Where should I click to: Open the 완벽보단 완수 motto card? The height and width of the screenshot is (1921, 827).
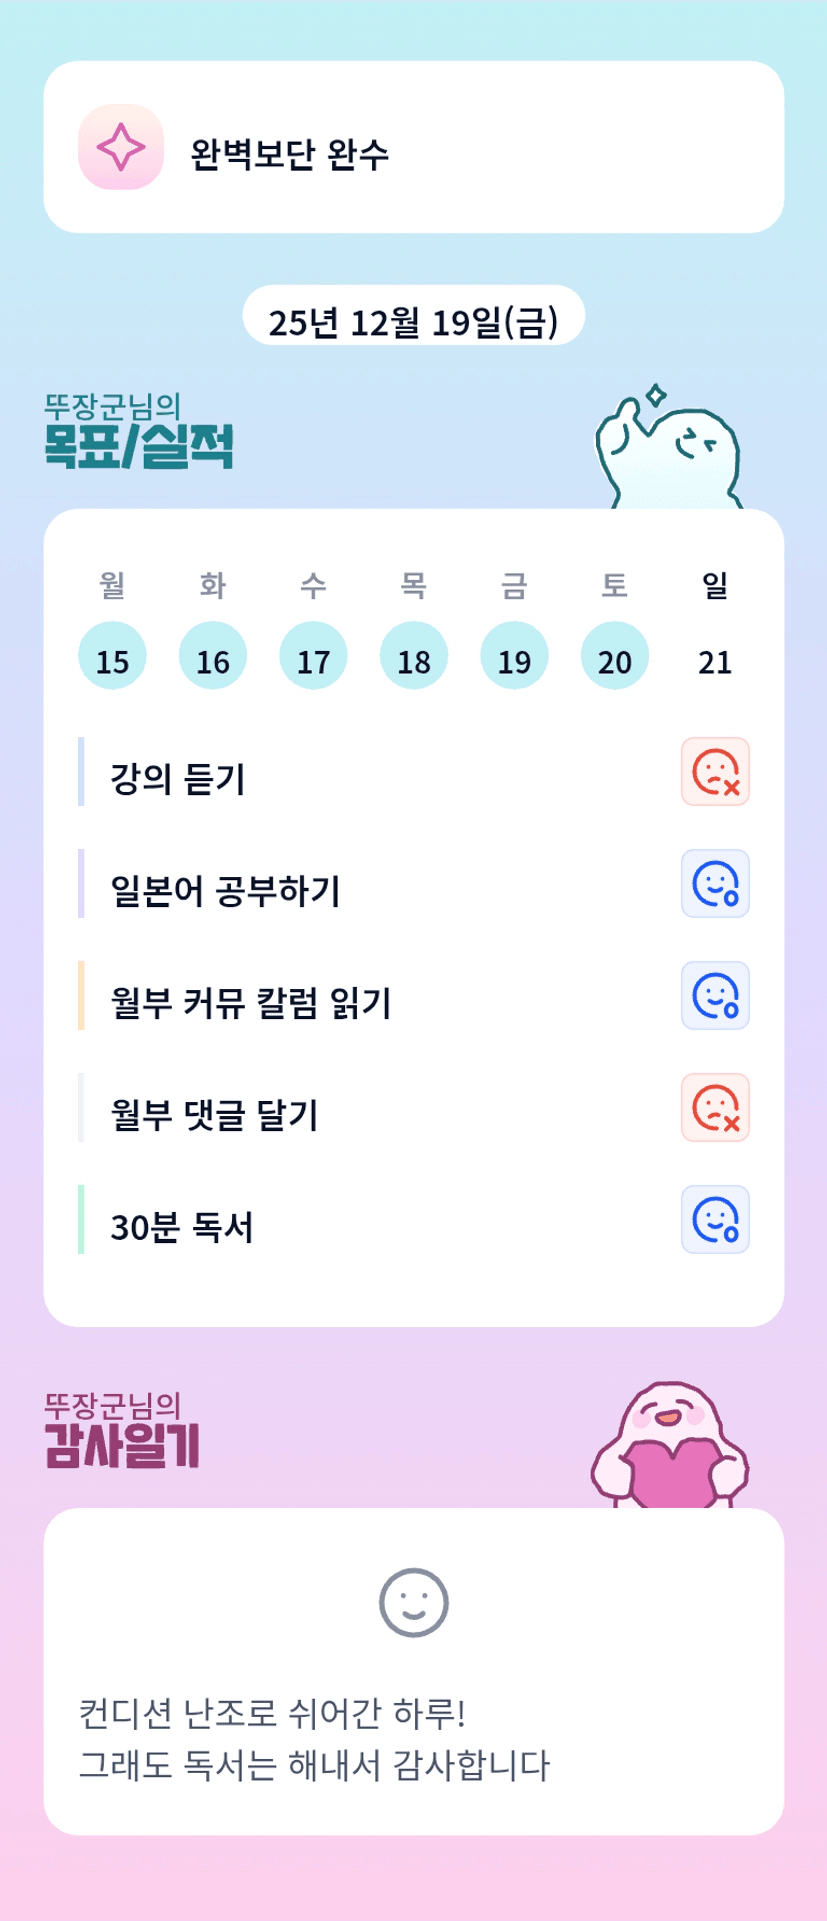click(413, 148)
